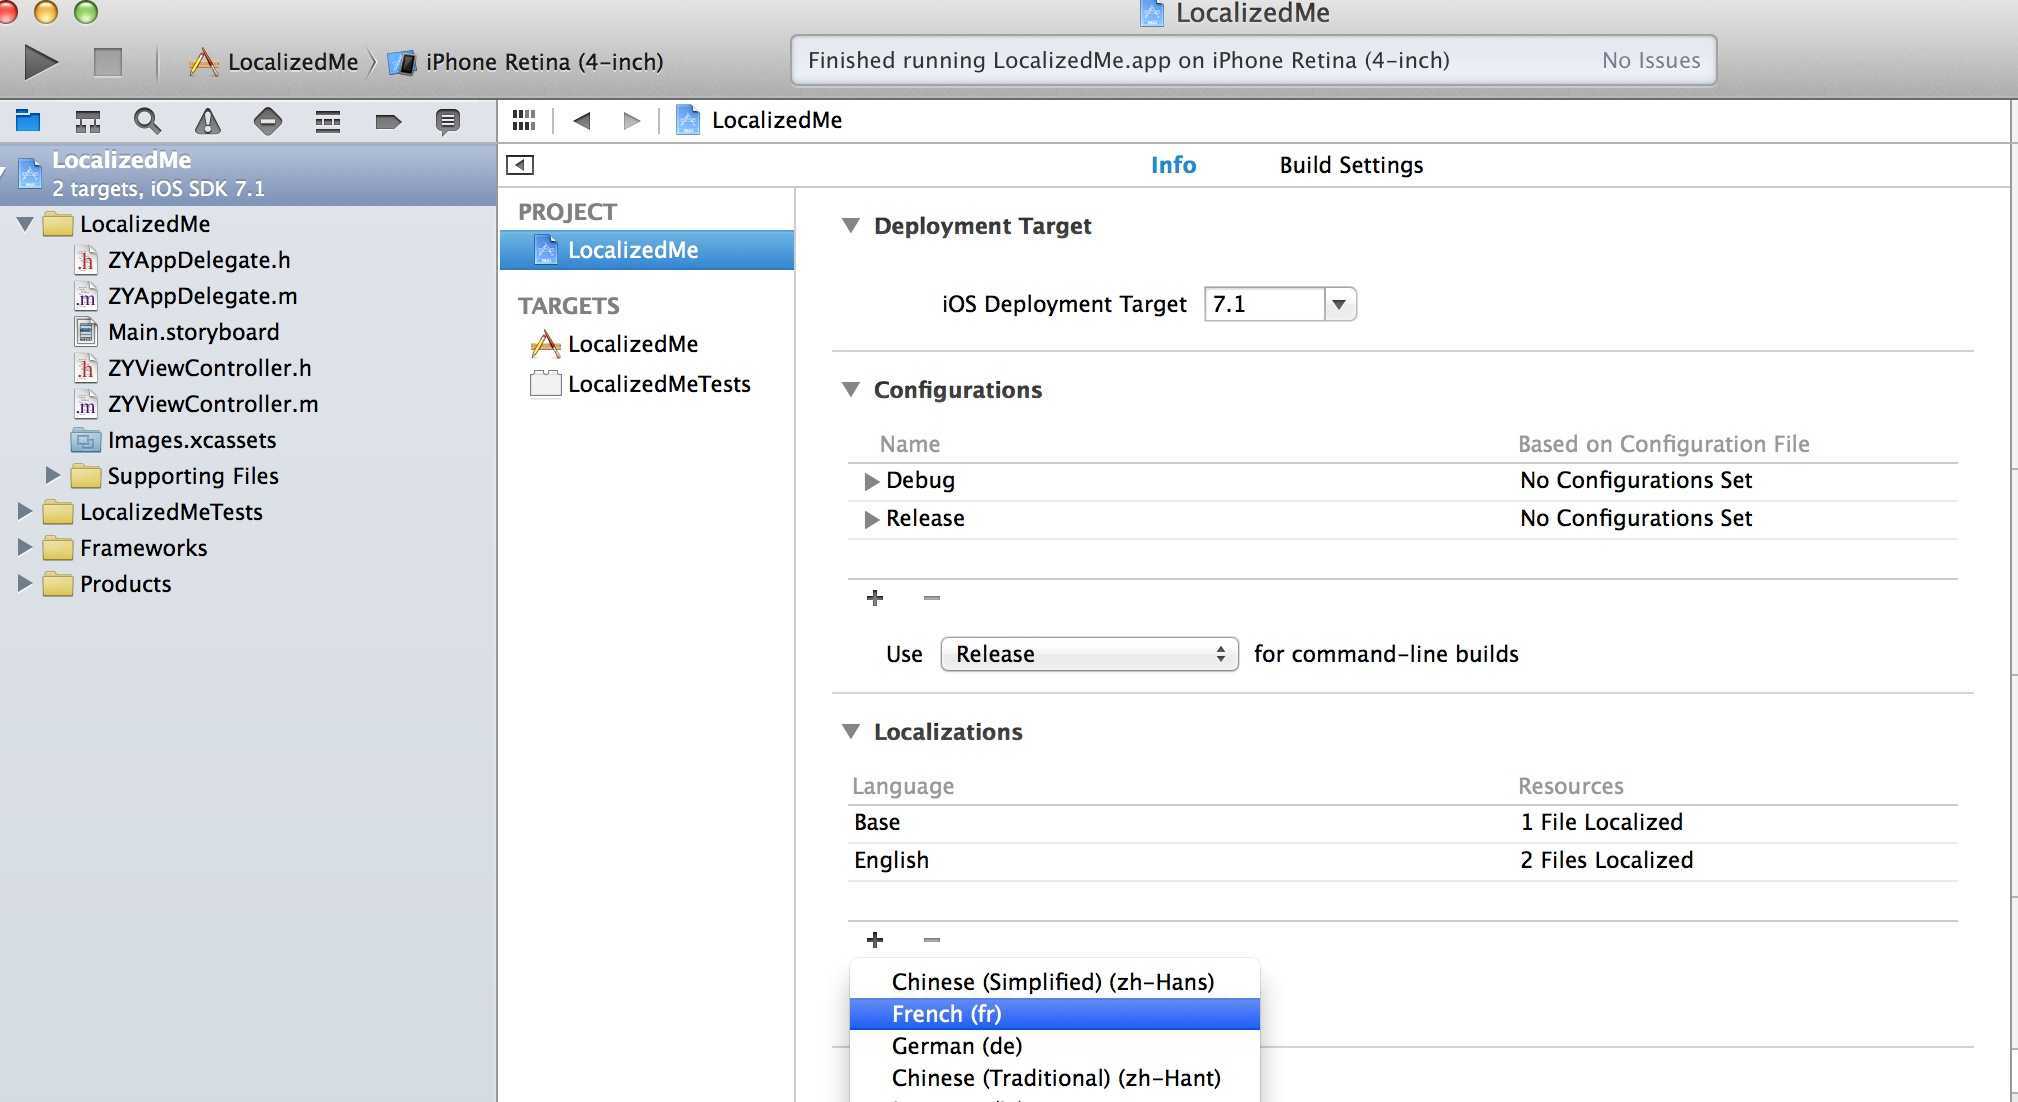Click the No Issues status indicator
Image resolution: width=2018 pixels, height=1102 pixels.
click(x=1651, y=60)
